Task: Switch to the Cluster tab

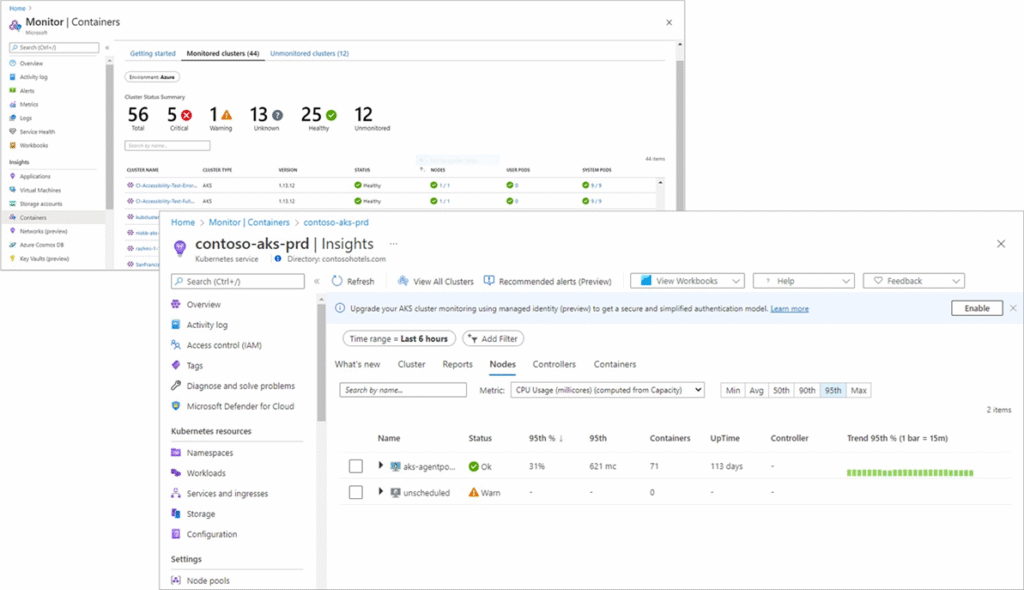Action: pos(411,364)
